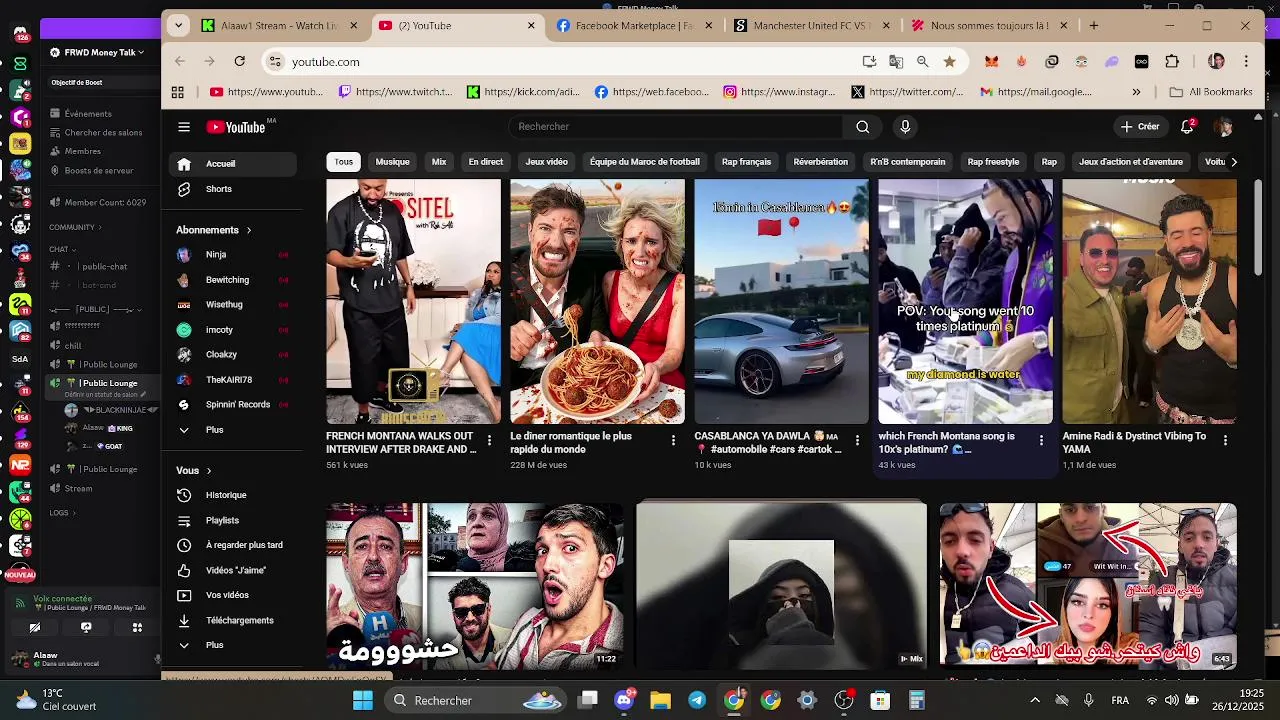Open the YouTube hamburger guide menu

coord(184,127)
